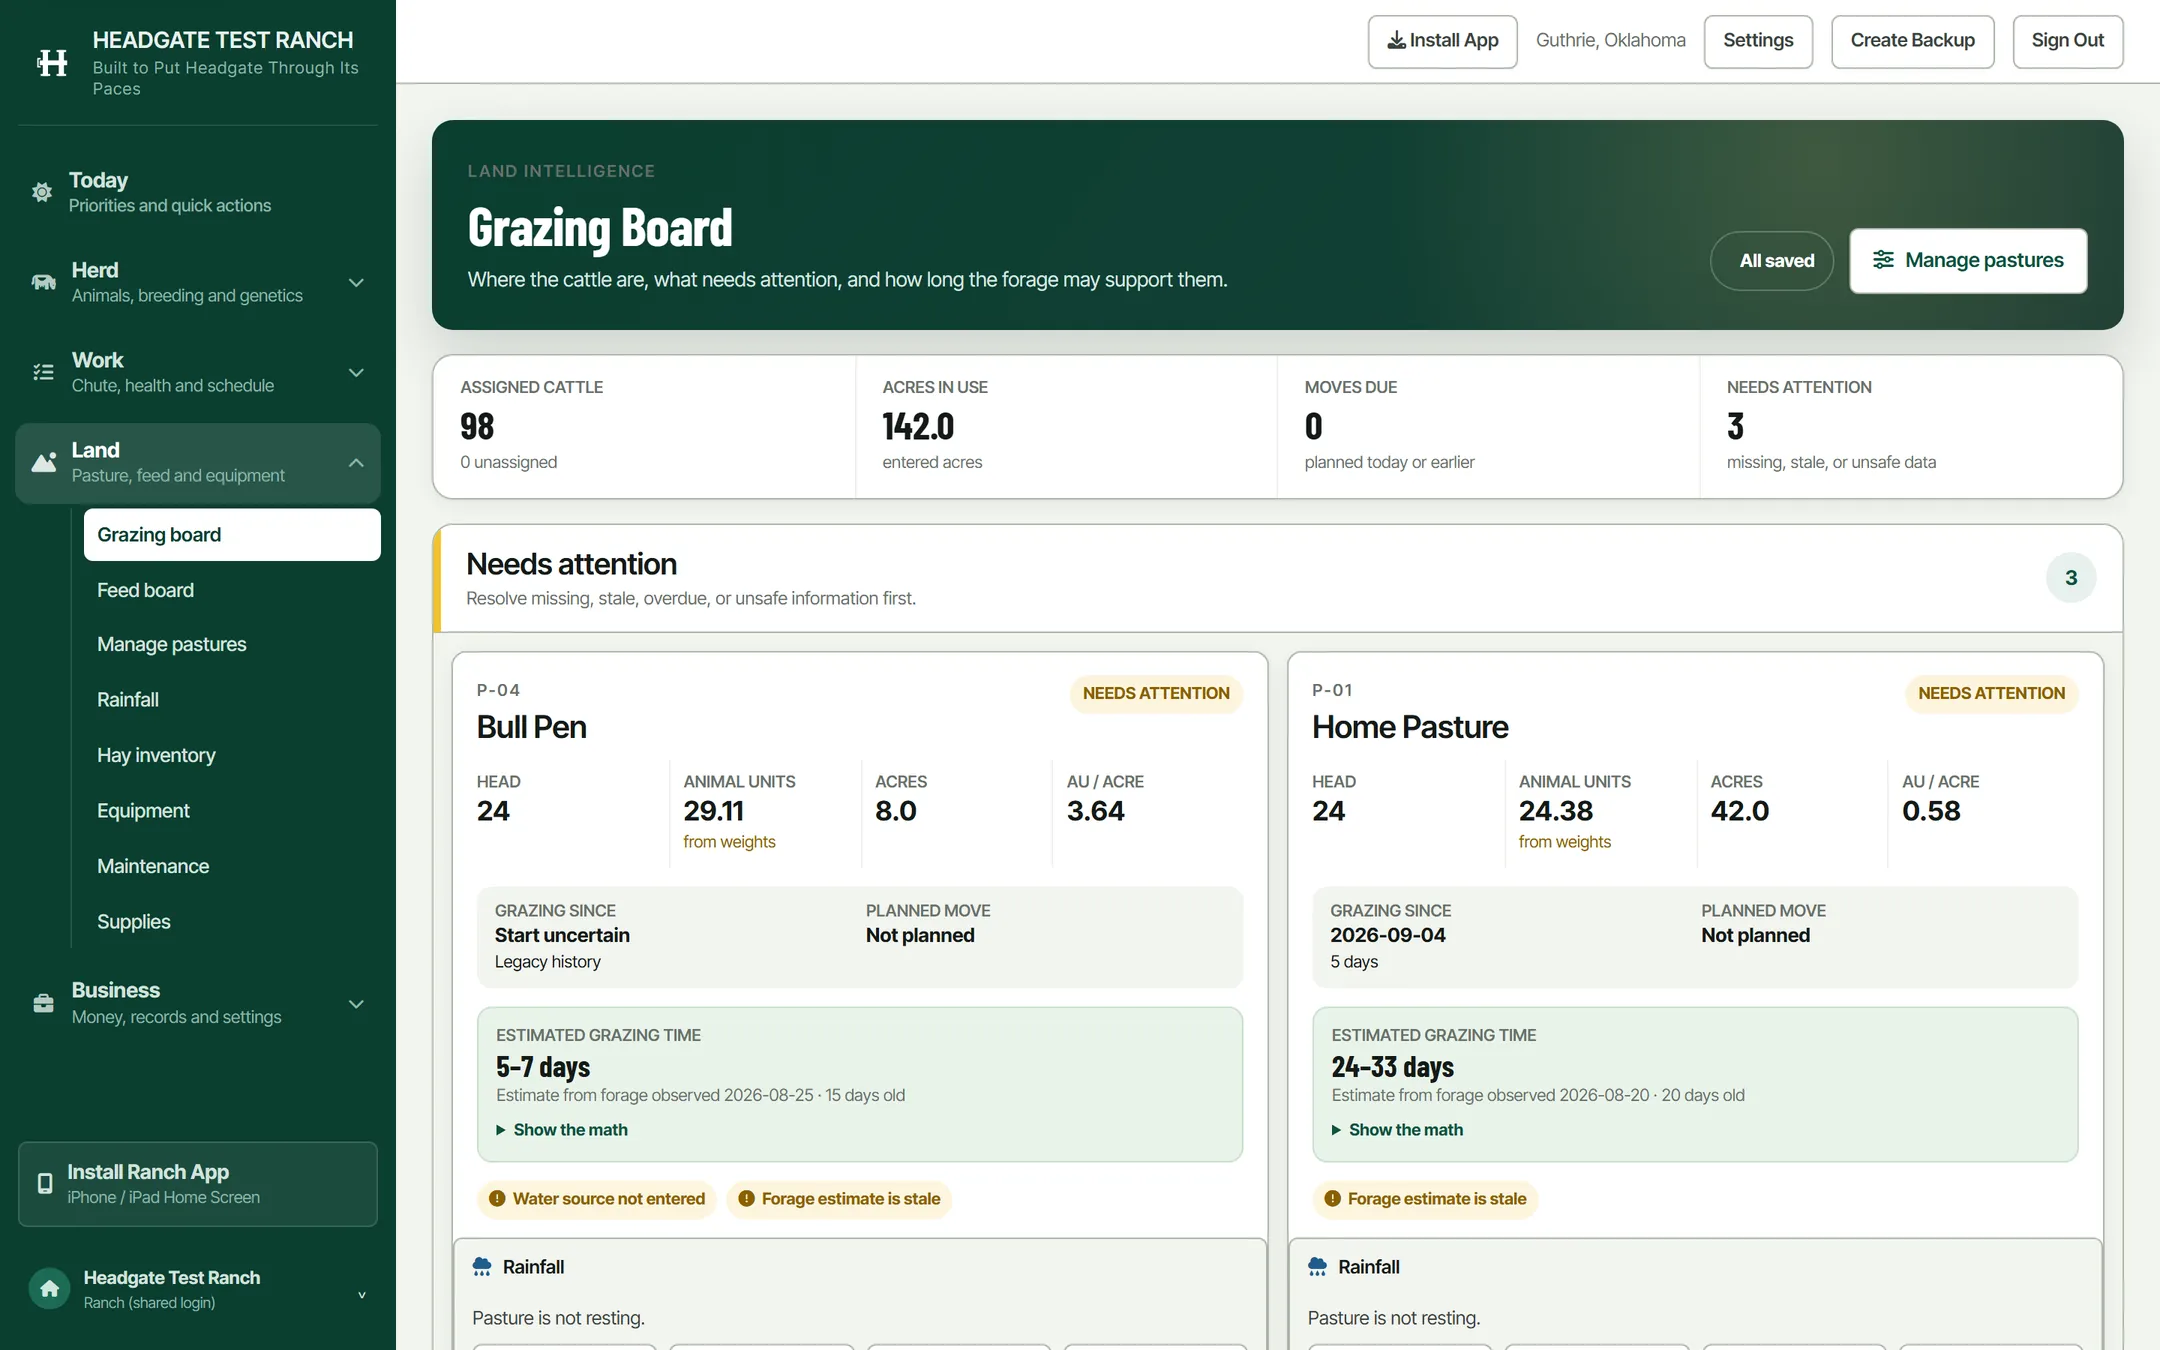Open the Today priorities page

click(x=198, y=192)
